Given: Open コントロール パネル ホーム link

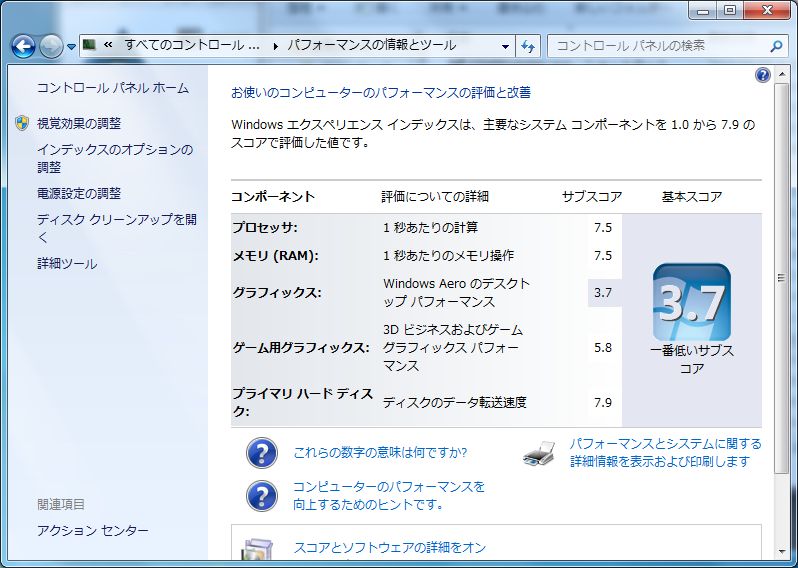Looking at the screenshot, I should (x=113, y=88).
